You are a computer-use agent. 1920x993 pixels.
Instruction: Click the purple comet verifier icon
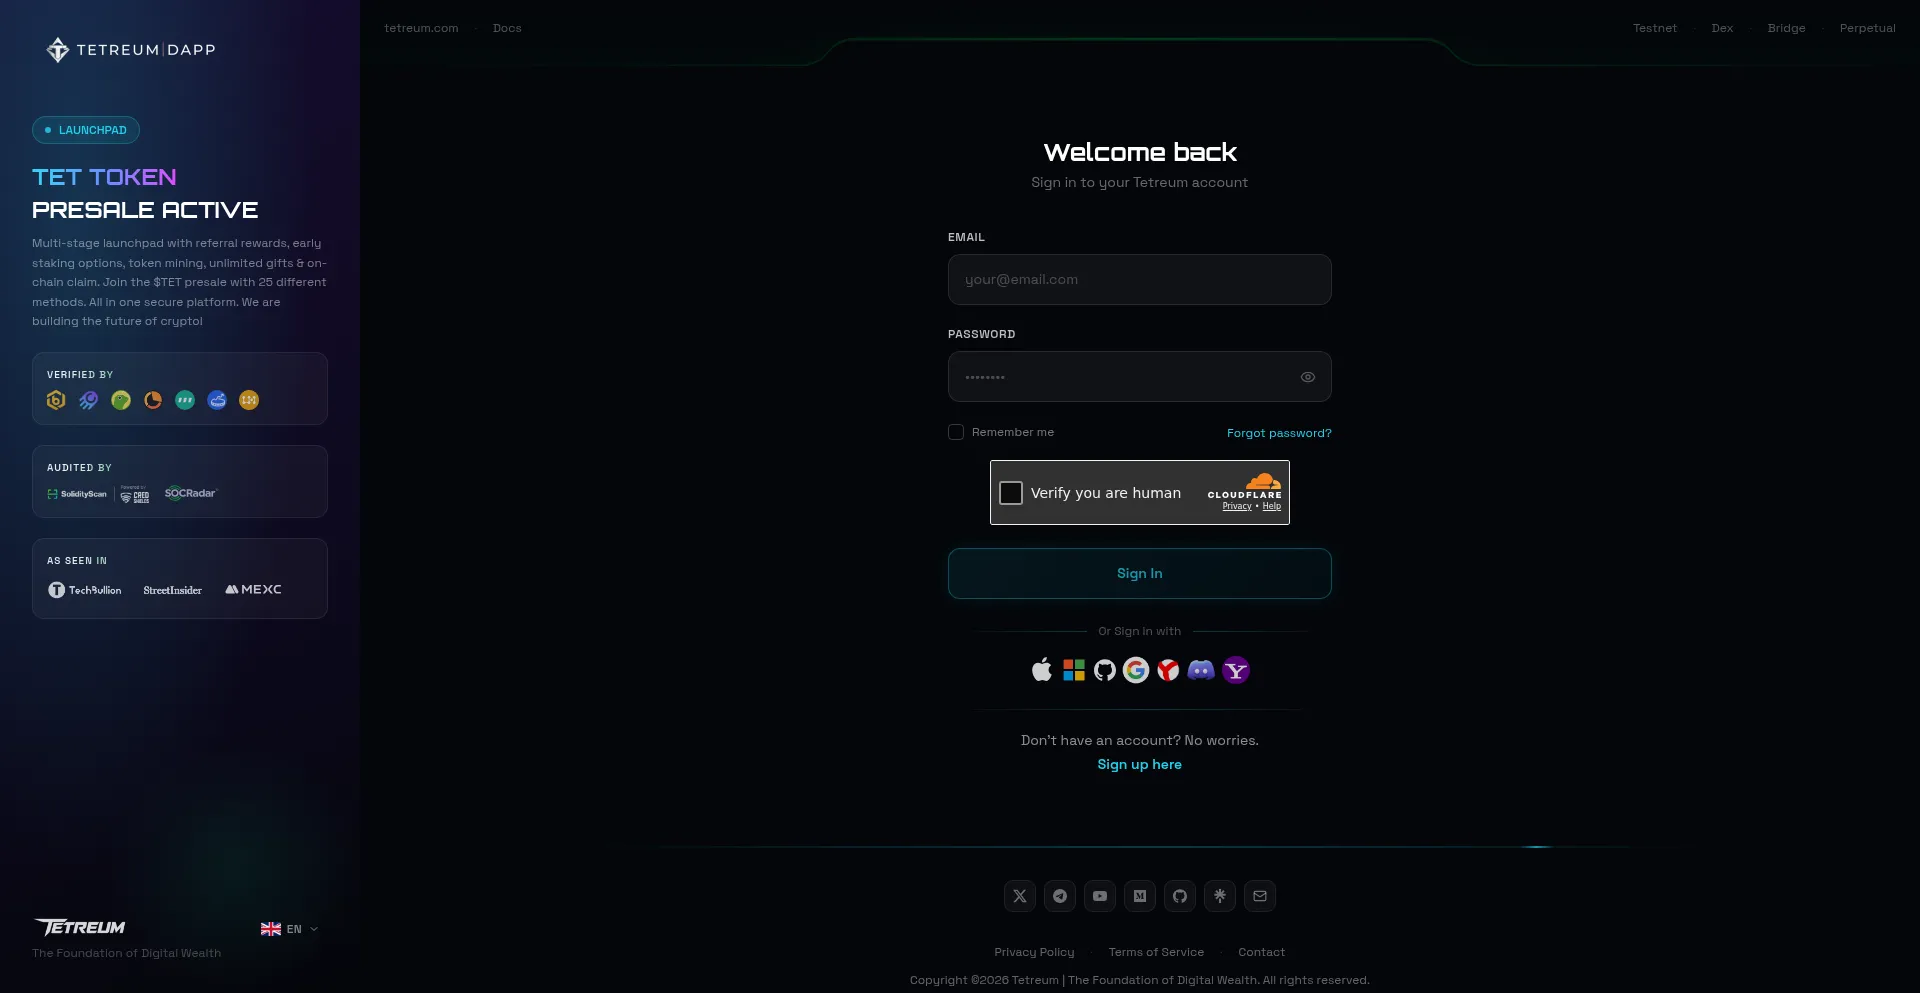tap(89, 400)
